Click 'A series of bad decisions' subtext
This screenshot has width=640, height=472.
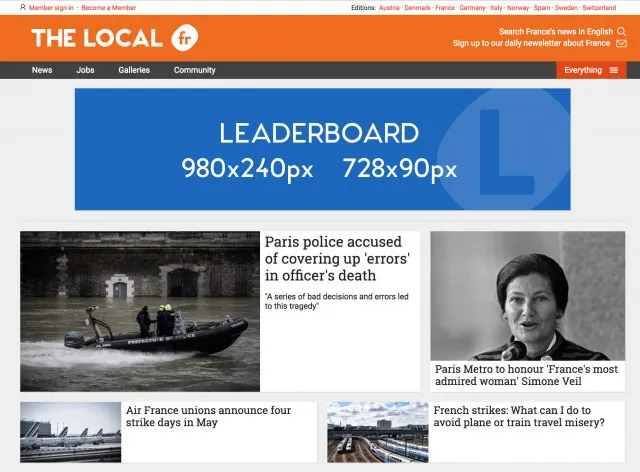(337, 301)
